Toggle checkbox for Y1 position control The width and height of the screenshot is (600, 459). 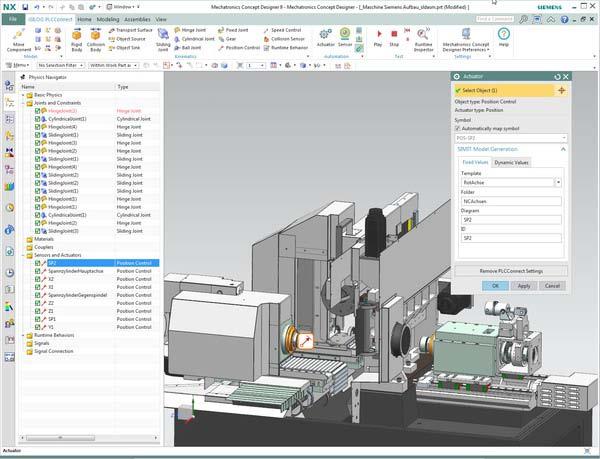38,327
